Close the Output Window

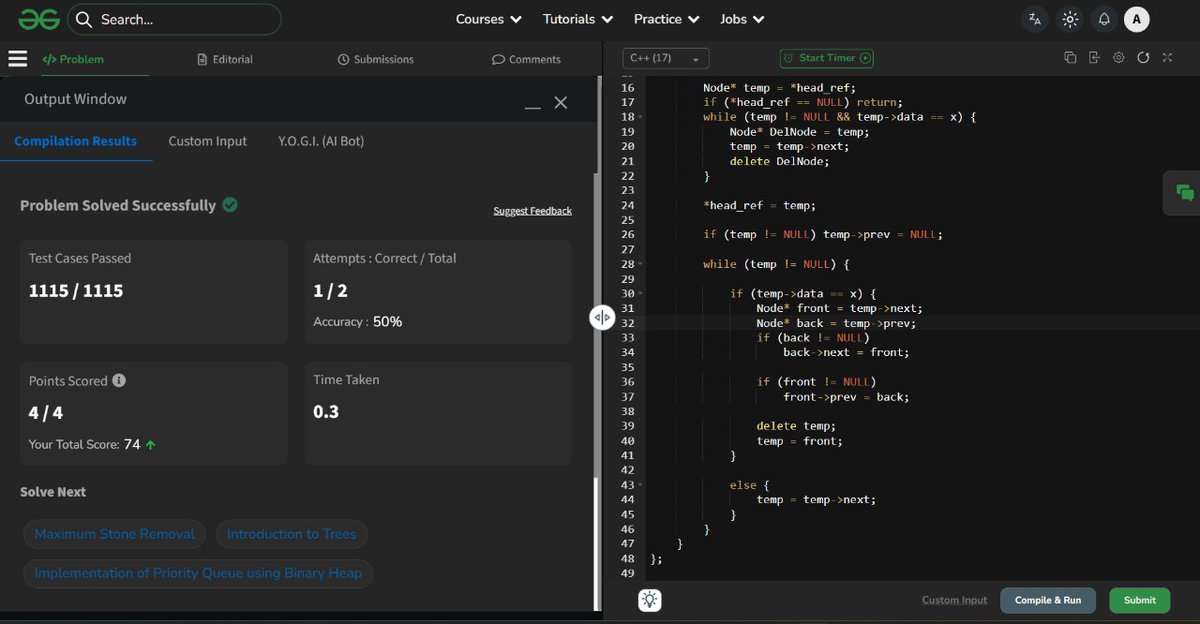click(x=561, y=103)
